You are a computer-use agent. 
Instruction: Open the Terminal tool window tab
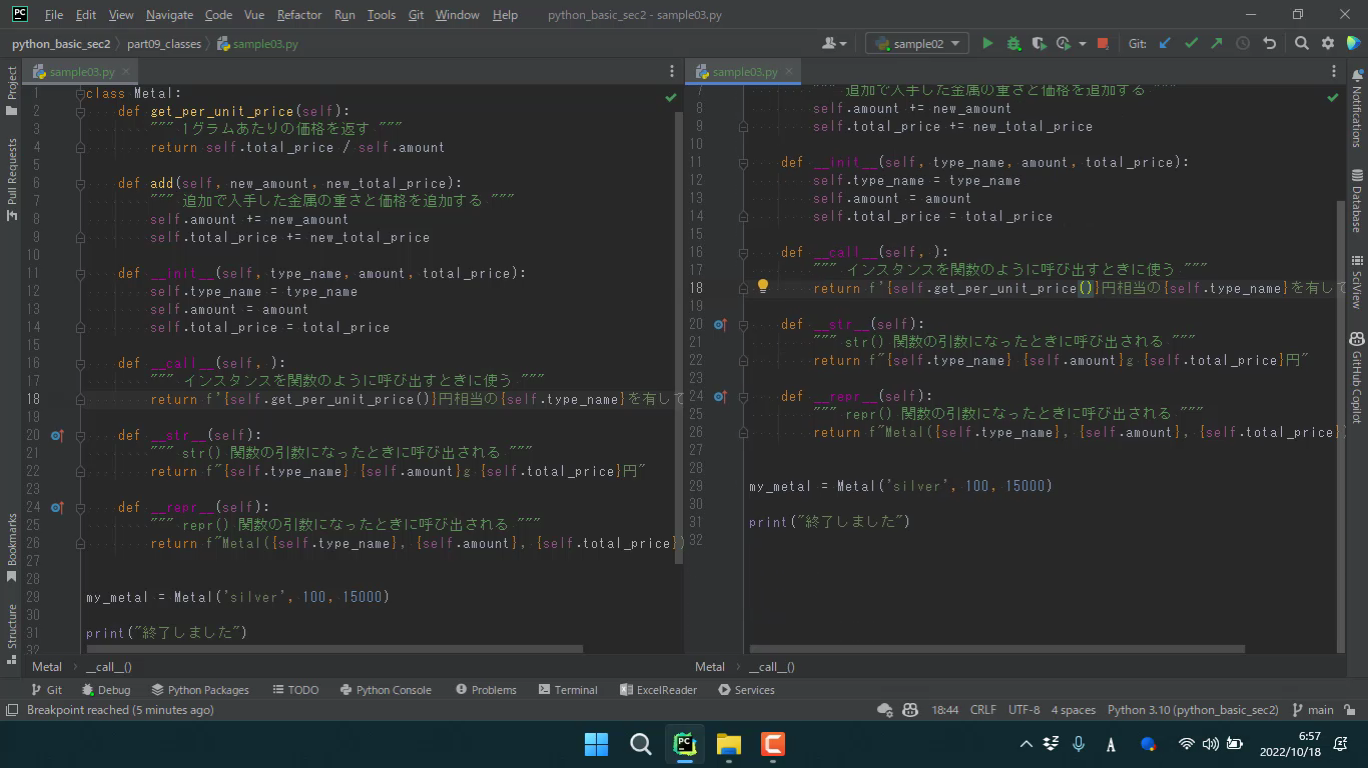(x=568, y=690)
